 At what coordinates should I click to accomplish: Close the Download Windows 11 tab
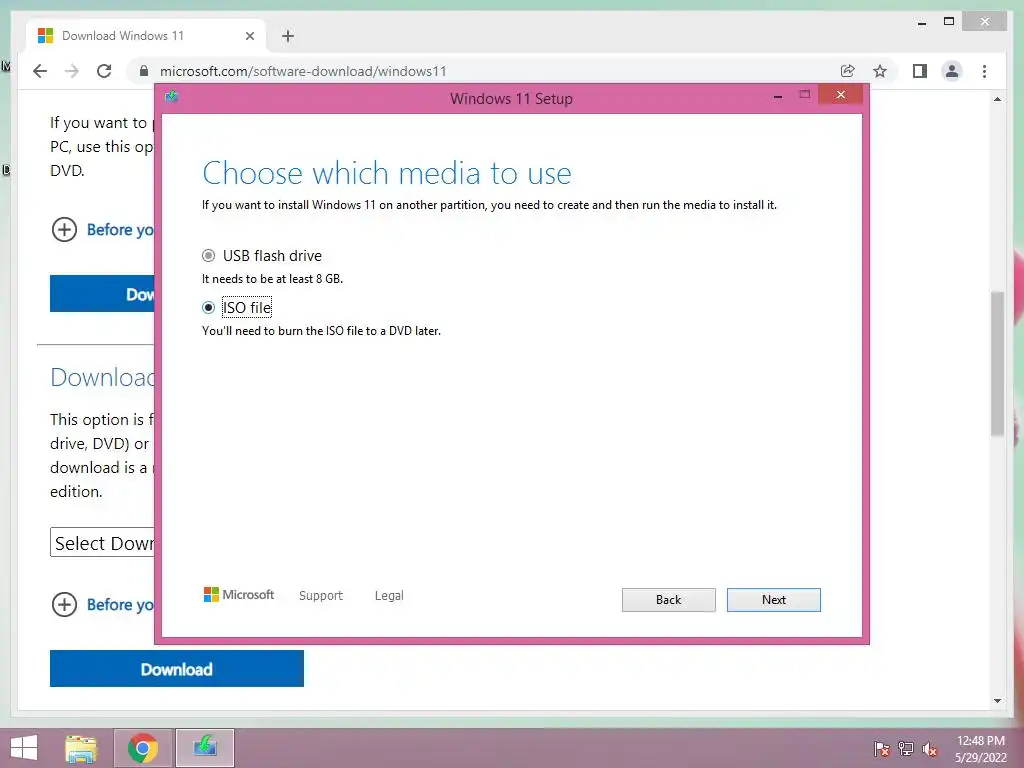(x=249, y=36)
